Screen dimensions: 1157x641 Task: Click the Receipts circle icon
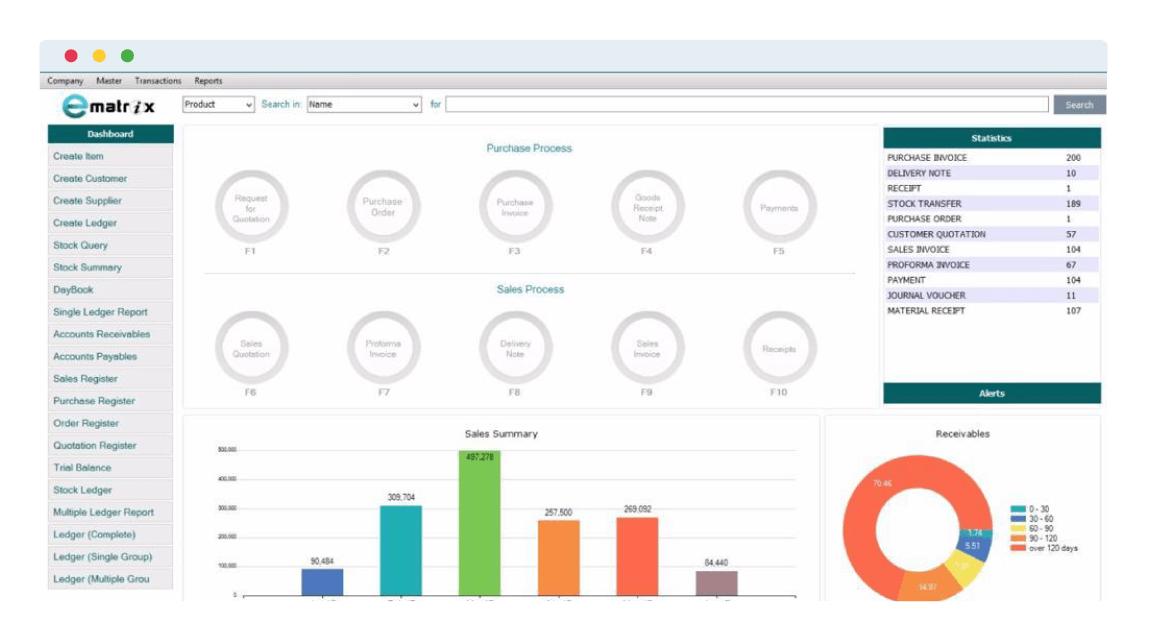(779, 349)
